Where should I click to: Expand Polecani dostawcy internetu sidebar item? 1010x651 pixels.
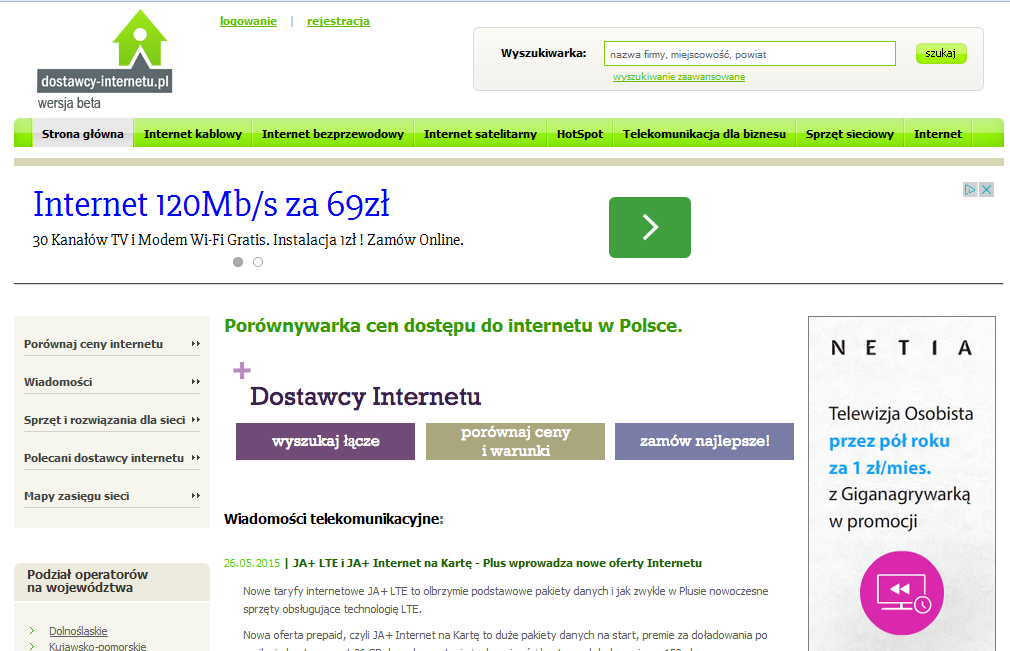coord(195,458)
